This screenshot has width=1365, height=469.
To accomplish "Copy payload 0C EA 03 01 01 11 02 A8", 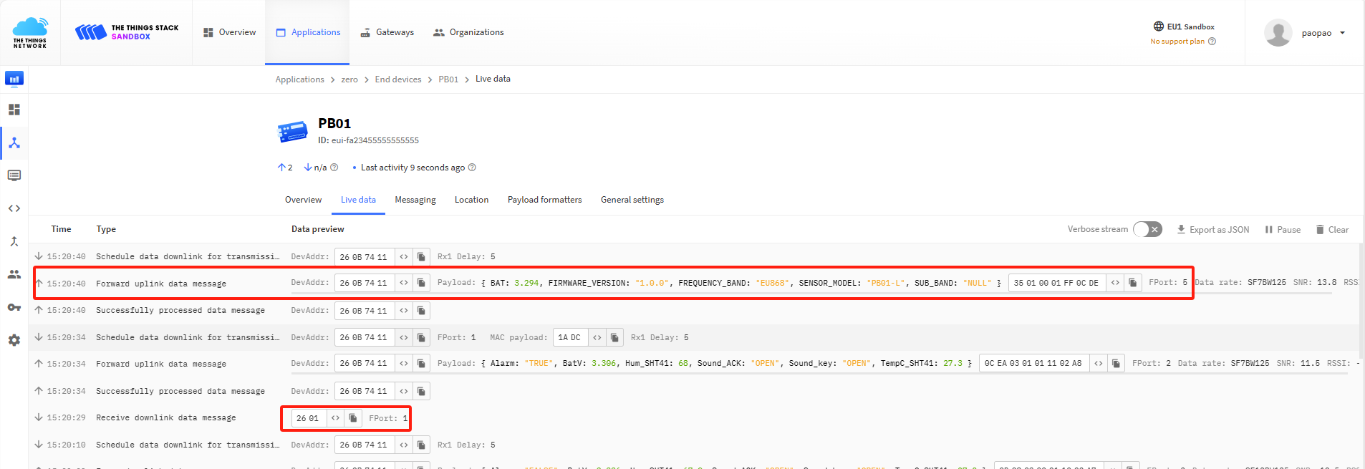I will pos(1116,364).
